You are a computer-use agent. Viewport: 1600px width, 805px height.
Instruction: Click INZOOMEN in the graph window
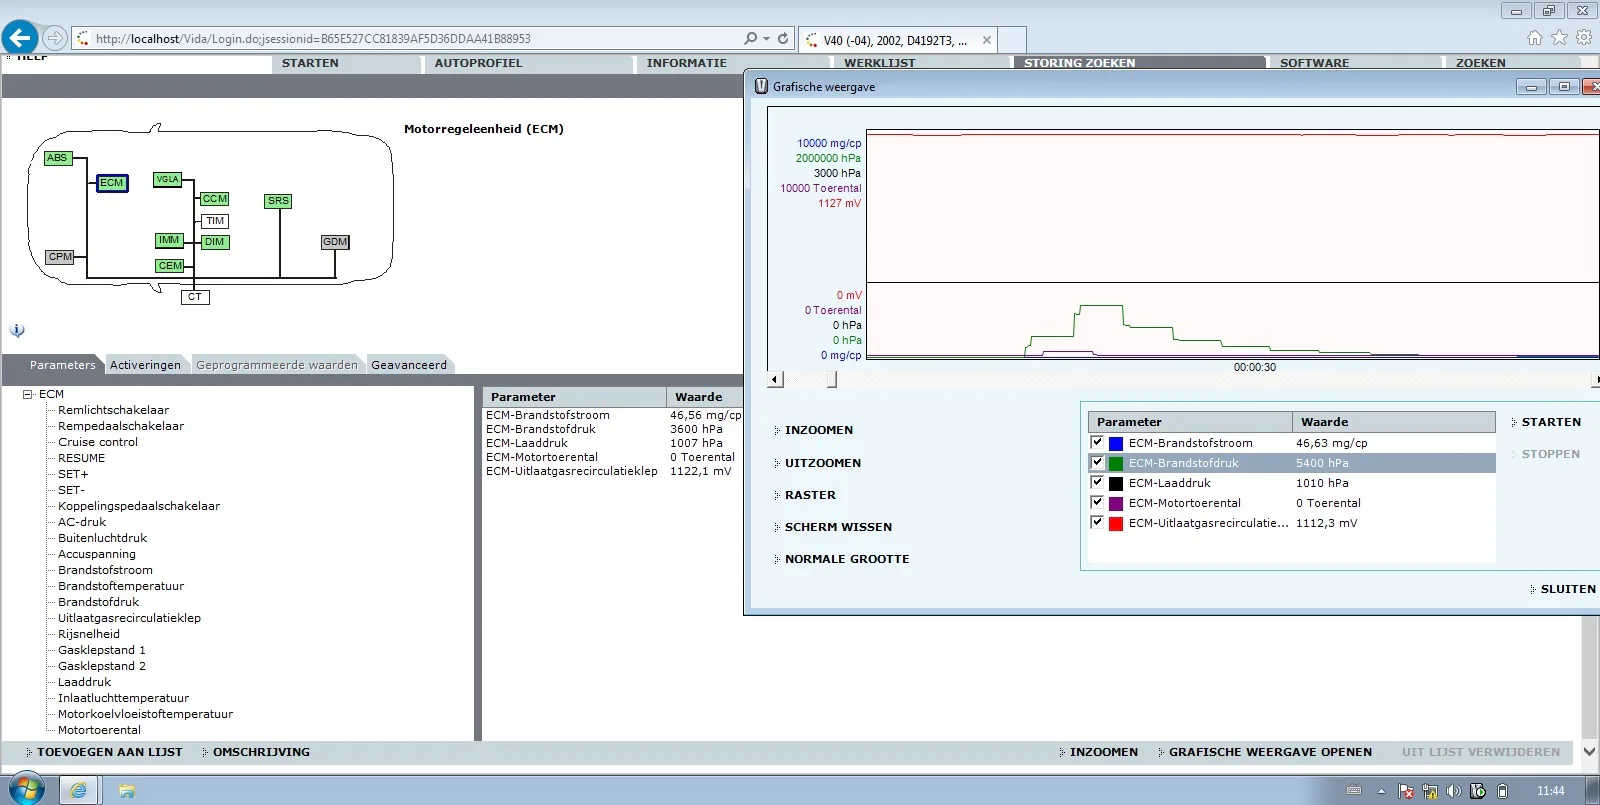pos(818,430)
